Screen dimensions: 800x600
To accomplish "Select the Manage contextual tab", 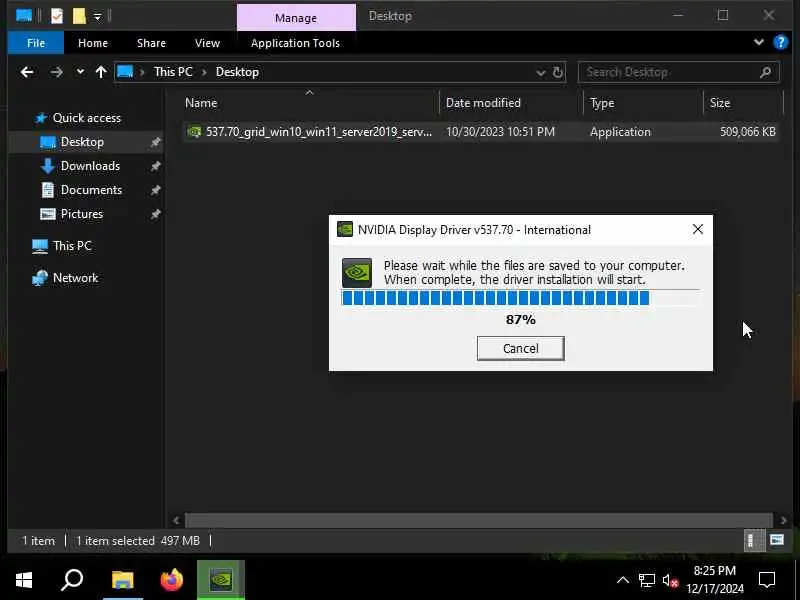I will tap(296, 18).
